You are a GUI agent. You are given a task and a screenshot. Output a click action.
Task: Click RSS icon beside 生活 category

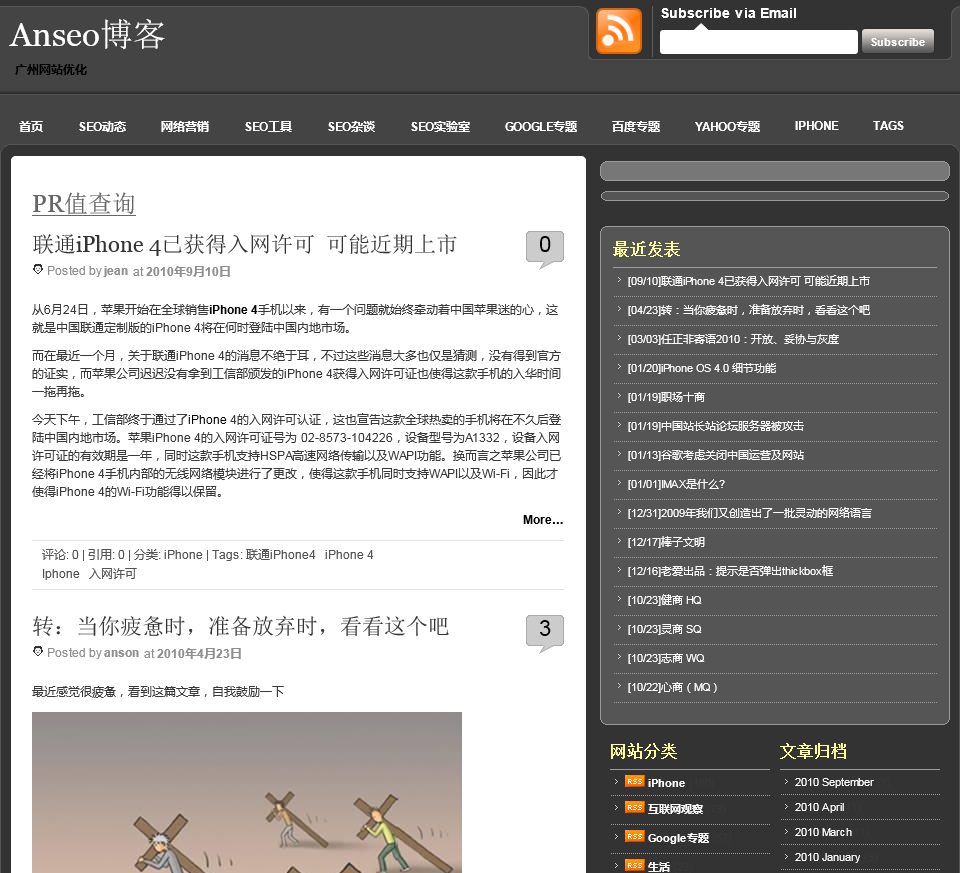[x=634, y=865]
